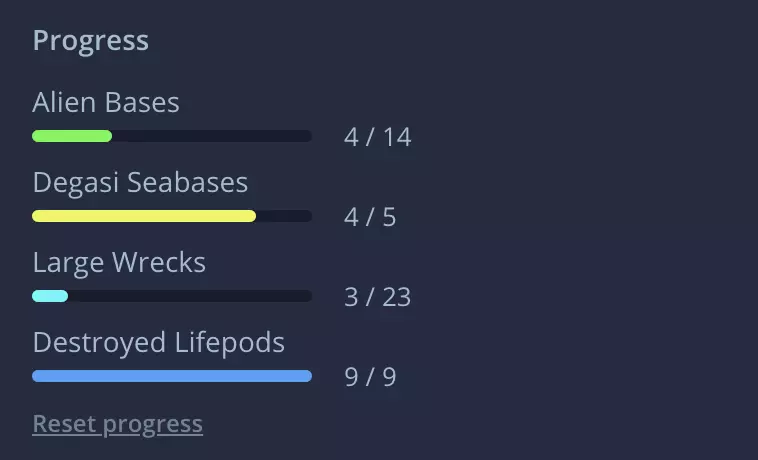758x460 pixels.
Task: Select the Degasi Seabases label
Action: [140, 182]
